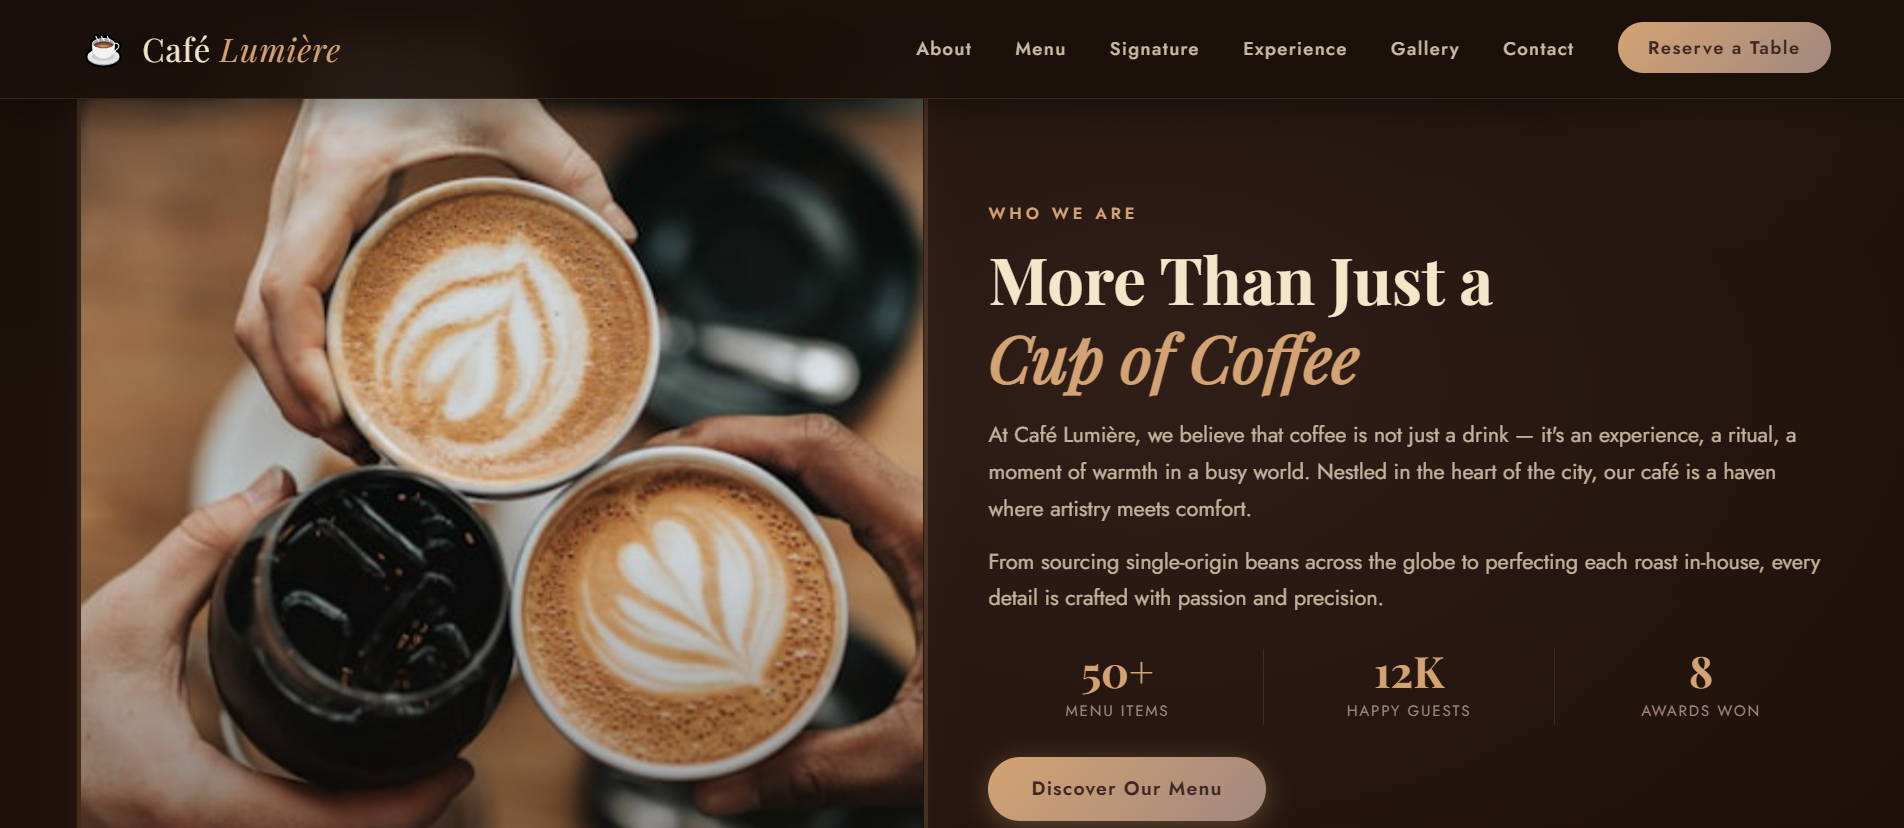Click the More Than Just a heading
This screenshot has height=828, width=1904.
point(1240,282)
